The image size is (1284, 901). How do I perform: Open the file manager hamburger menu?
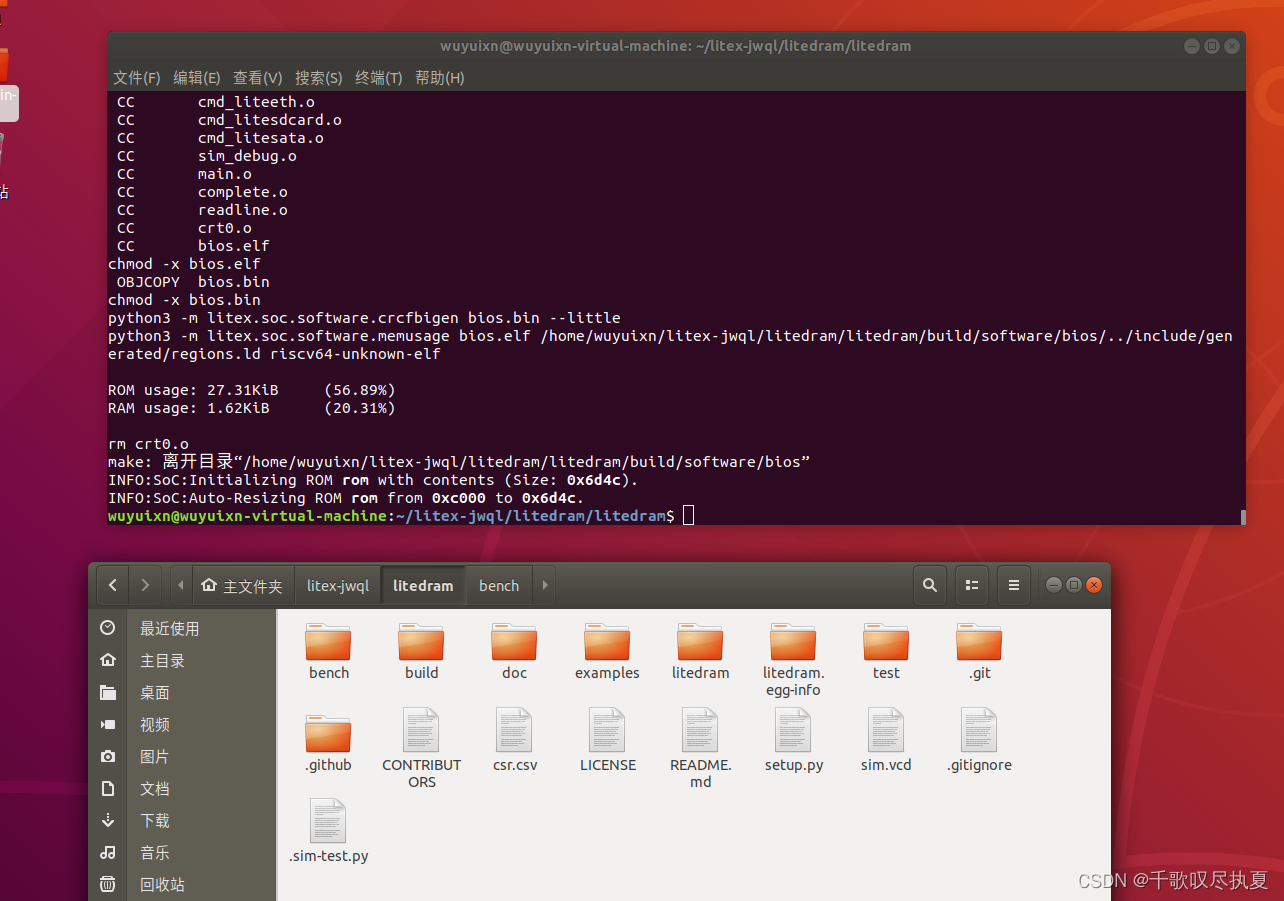[x=1013, y=585]
